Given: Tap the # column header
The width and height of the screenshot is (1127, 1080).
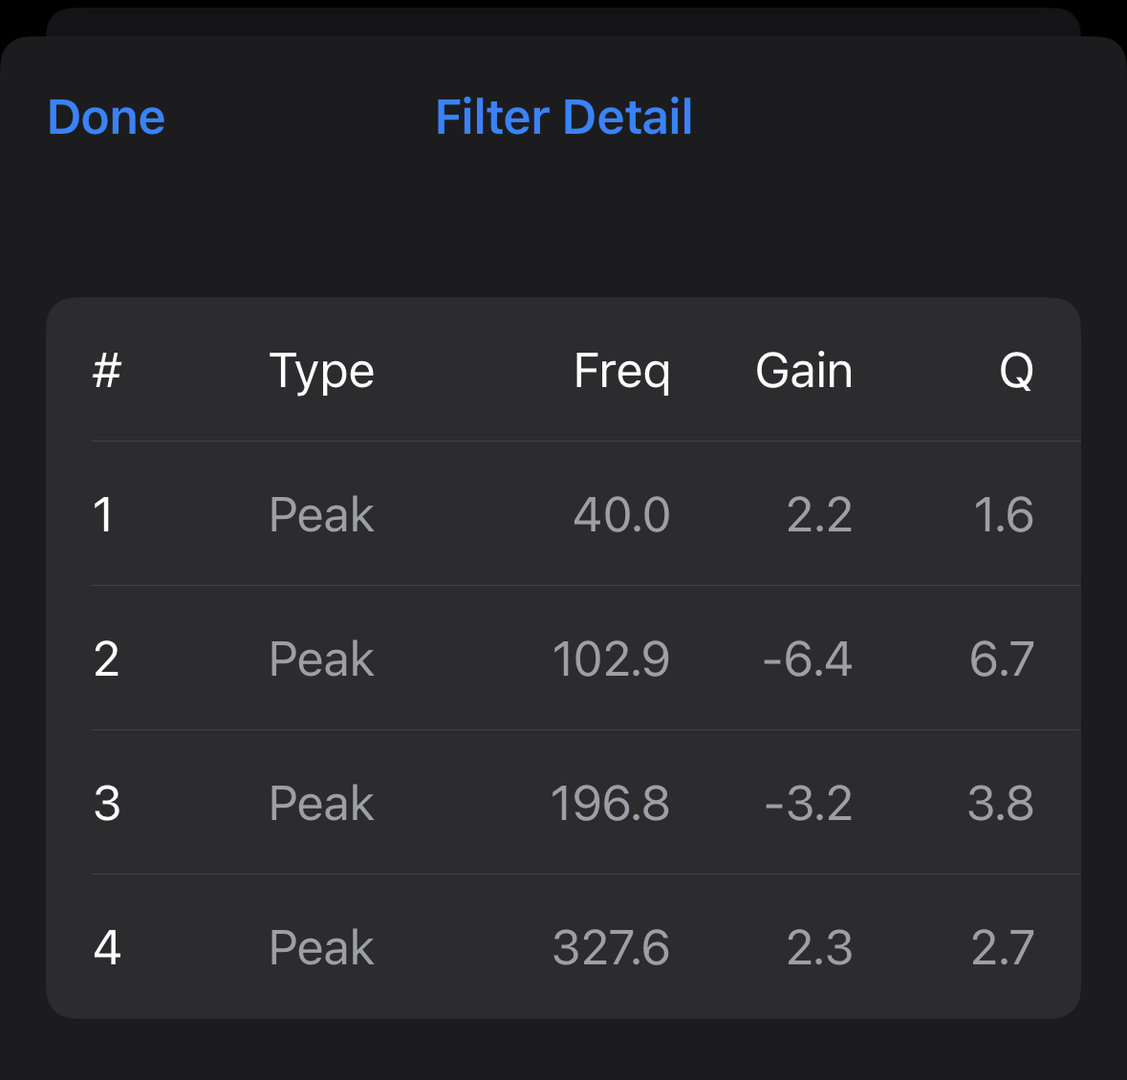Looking at the screenshot, I should coord(107,371).
